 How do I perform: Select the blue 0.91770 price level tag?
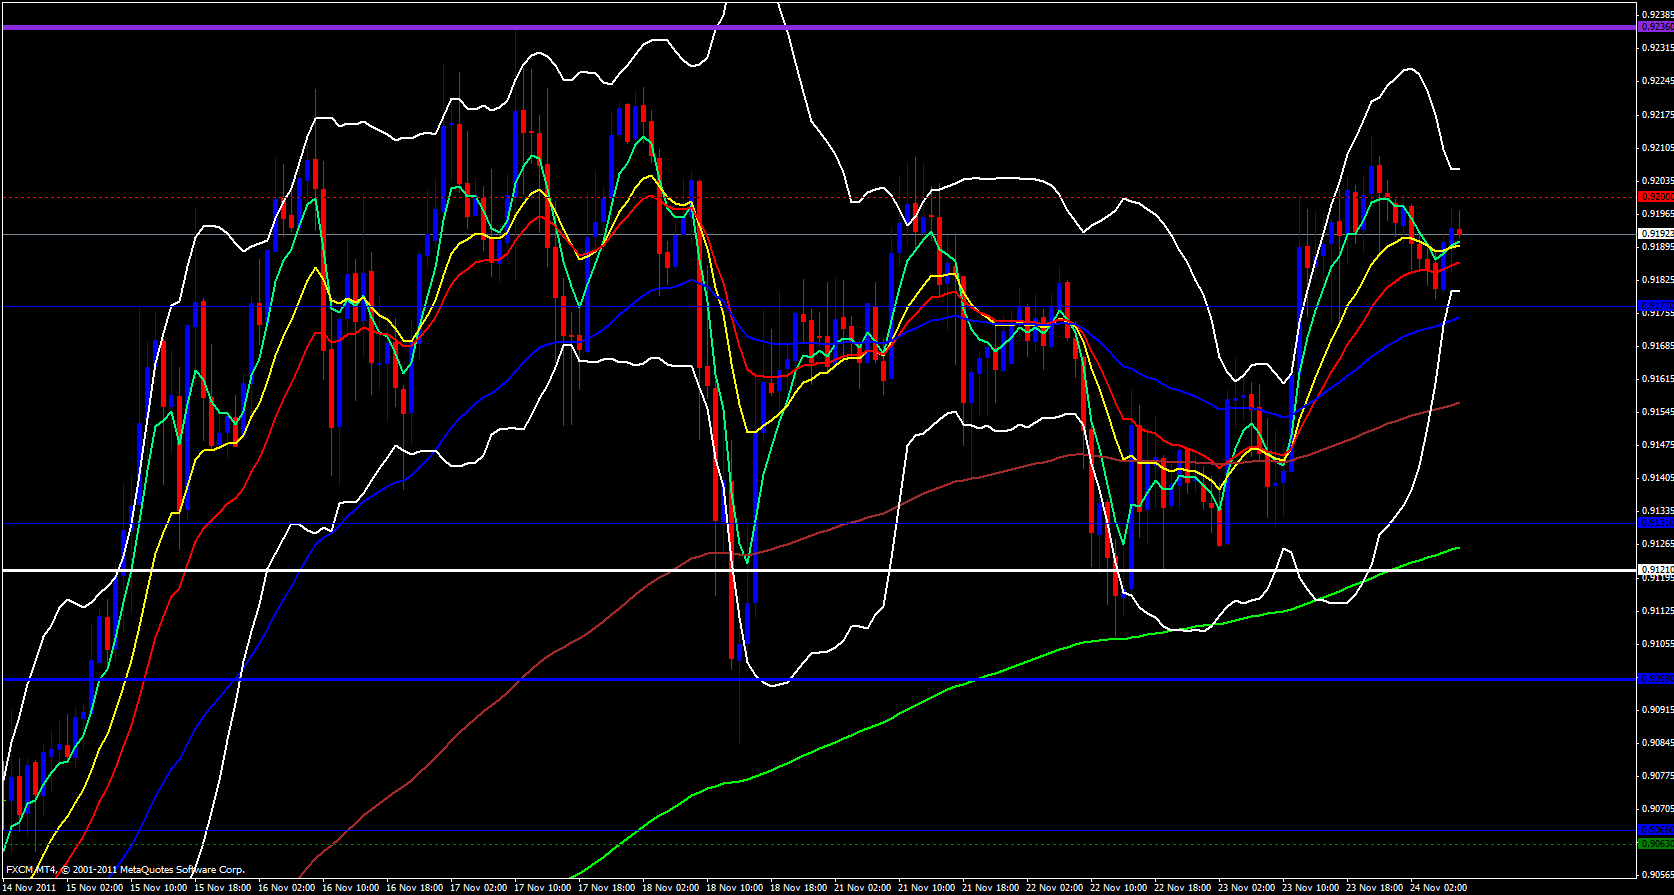[1656, 305]
